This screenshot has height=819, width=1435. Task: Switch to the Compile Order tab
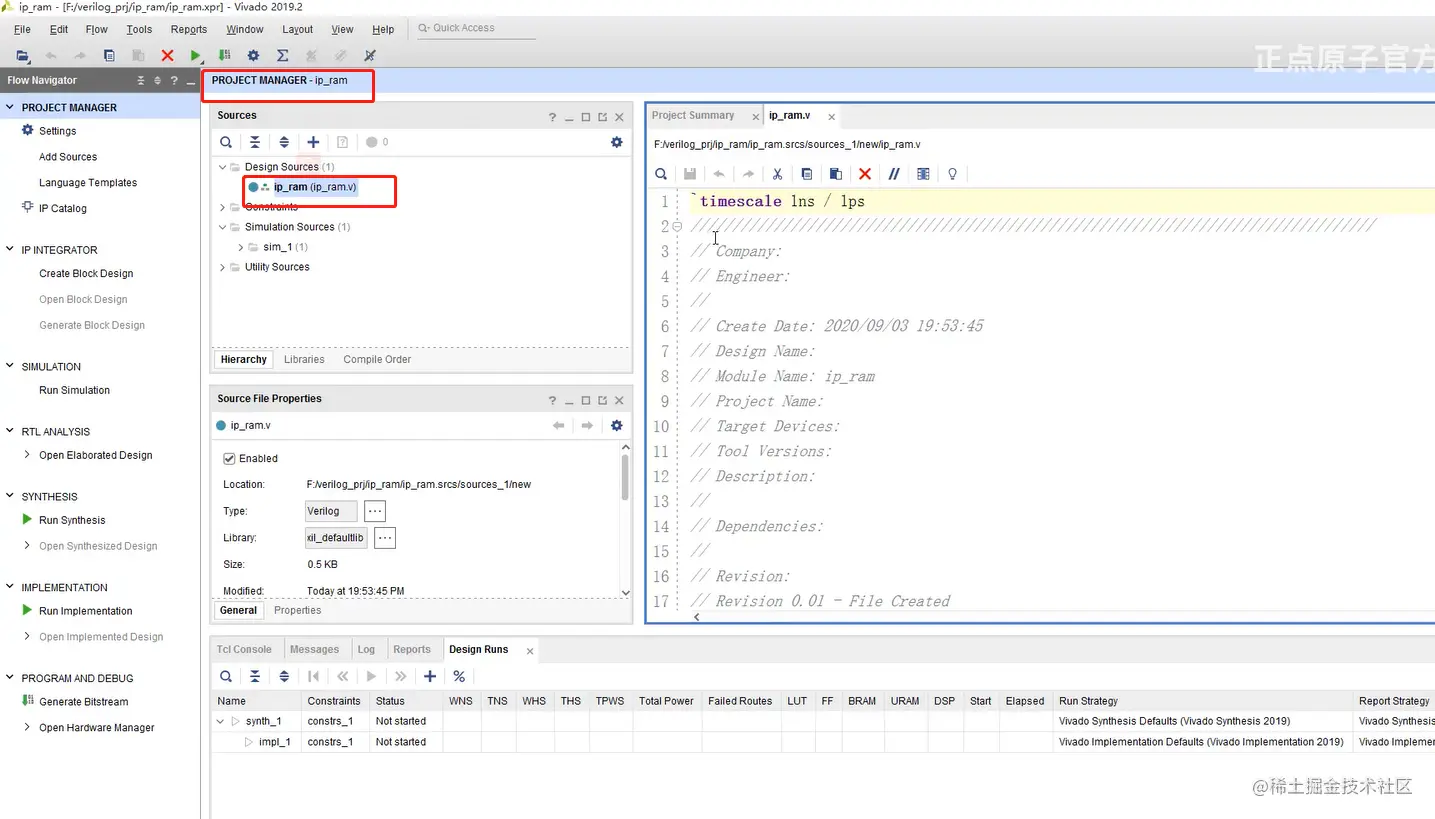pyautogui.click(x=377, y=360)
